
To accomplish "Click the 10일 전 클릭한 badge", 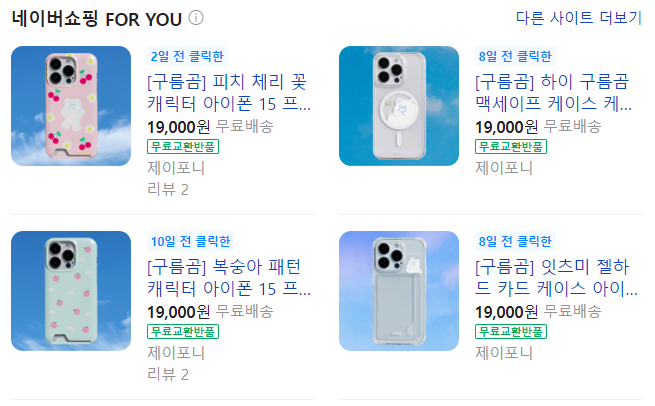I will pyautogui.click(x=190, y=241).
